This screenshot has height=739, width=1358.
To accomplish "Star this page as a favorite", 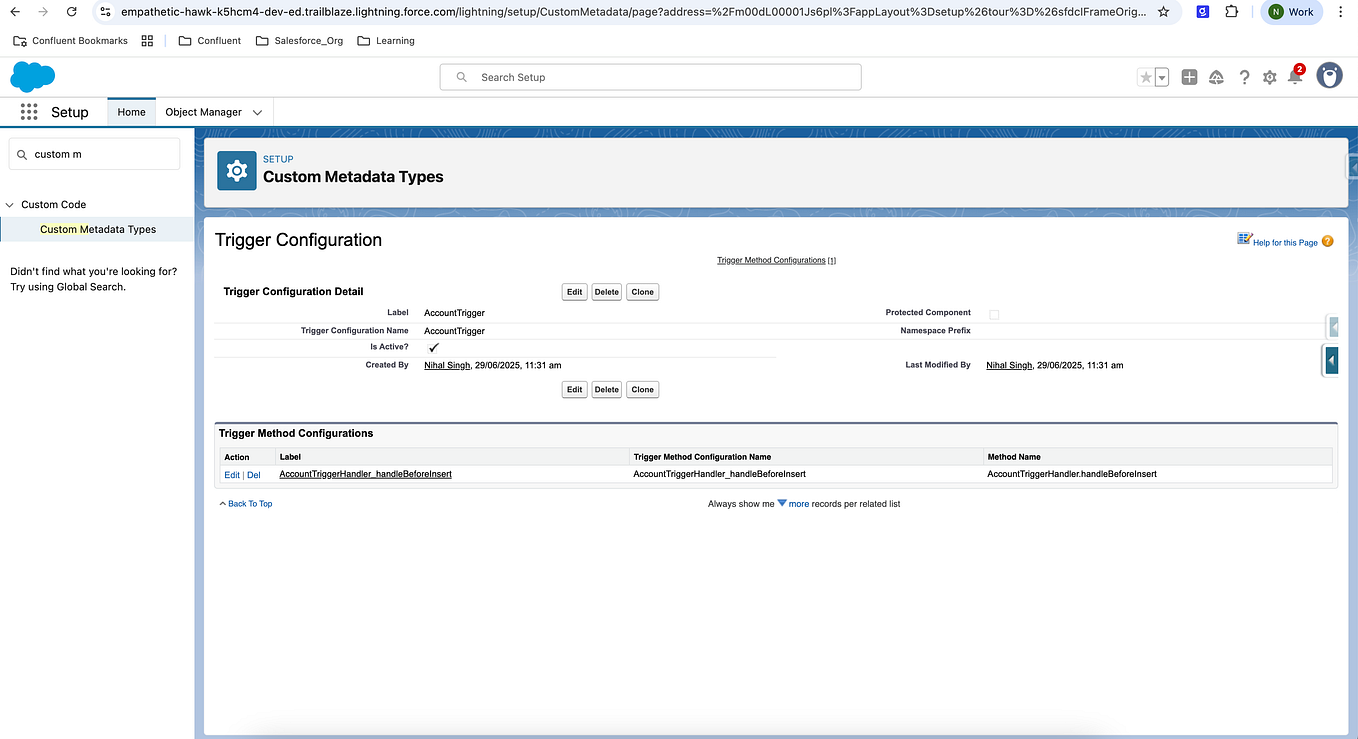I will 1147,76.
